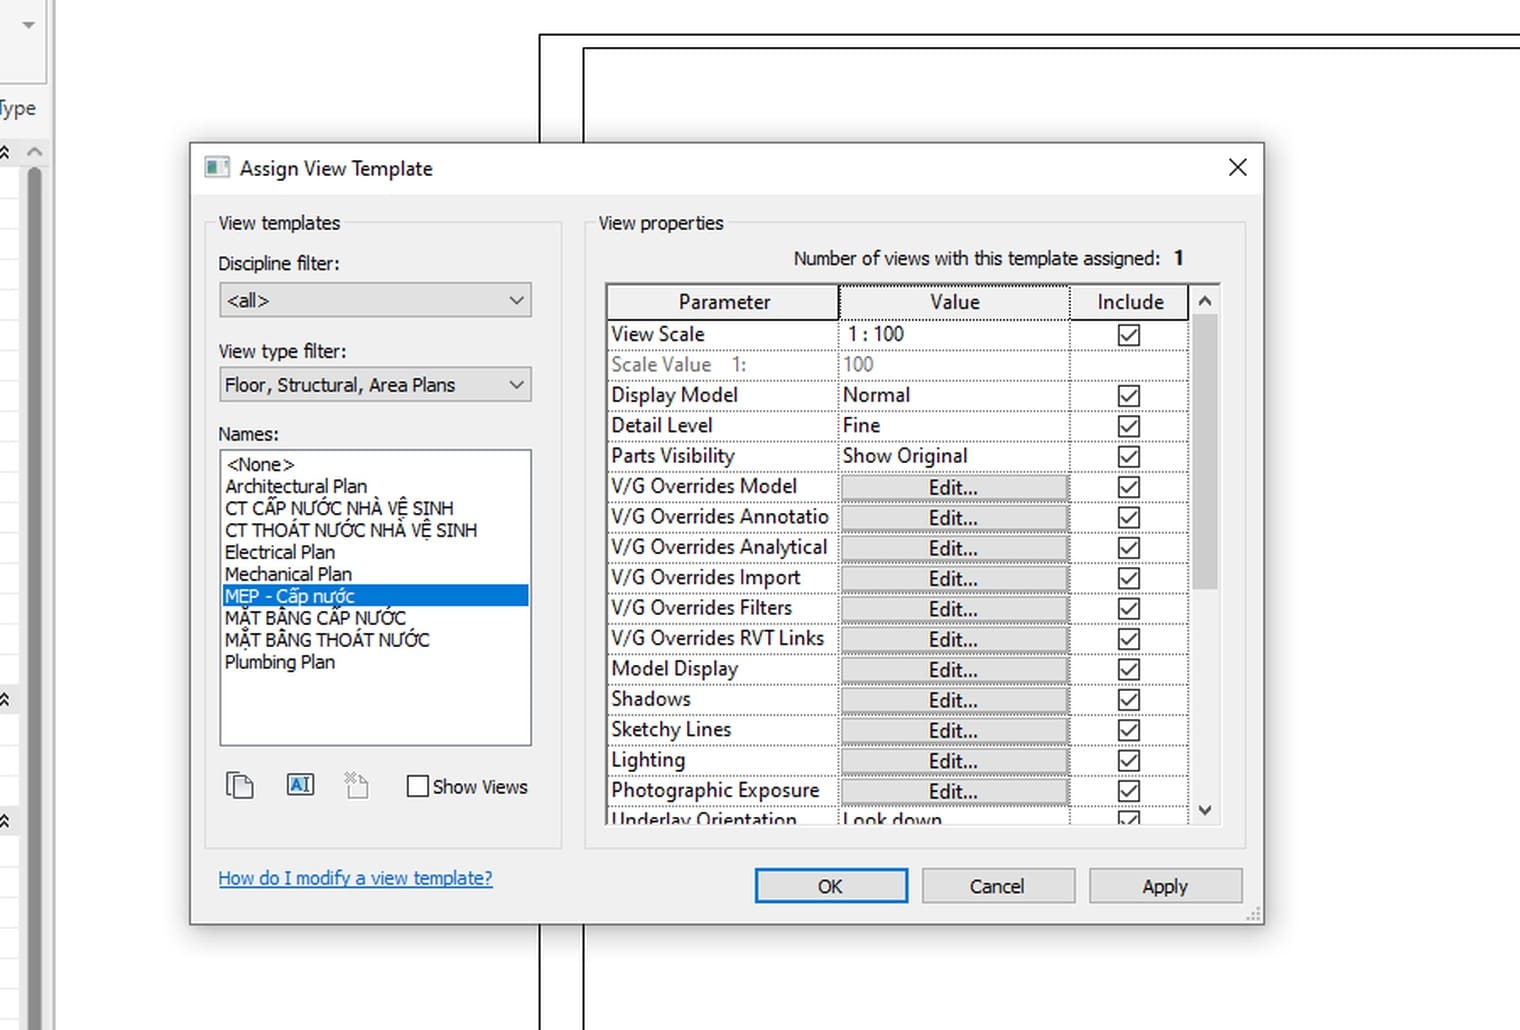Open 'How do I modify a view template?' link

point(355,878)
